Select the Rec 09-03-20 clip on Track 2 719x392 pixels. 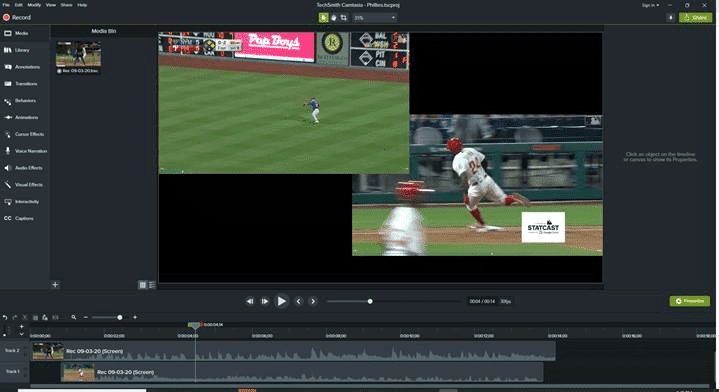[x=294, y=351]
